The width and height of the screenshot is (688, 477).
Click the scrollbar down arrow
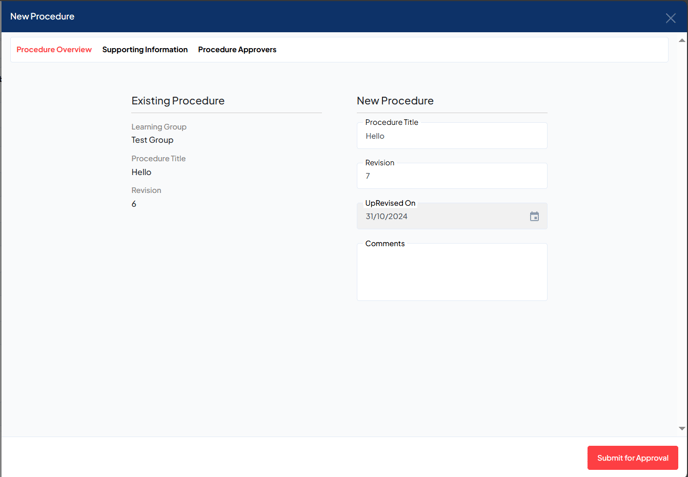[x=681, y=428]
